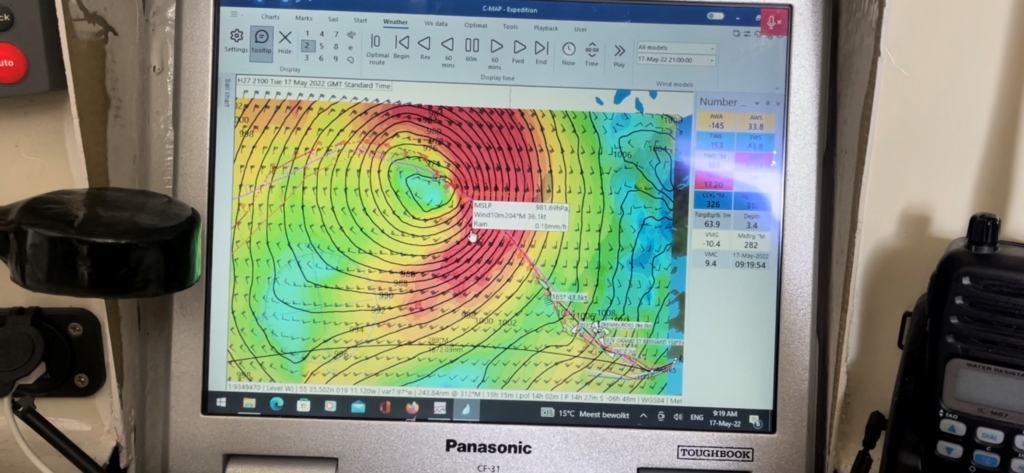Toggle the Tooltip button
Screen dimensions: 1024x473
(261, 42)
